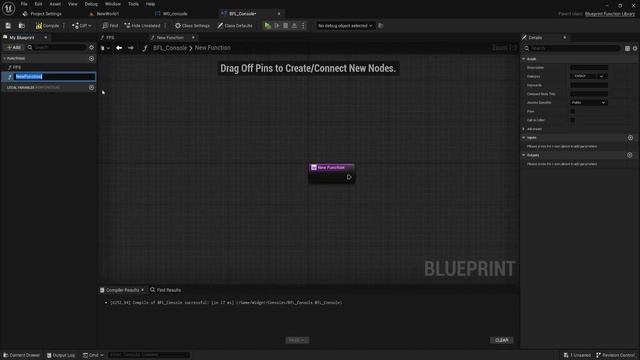Add a new output parameter
Viewport: 640px width, 360px height.
point(630,155)
